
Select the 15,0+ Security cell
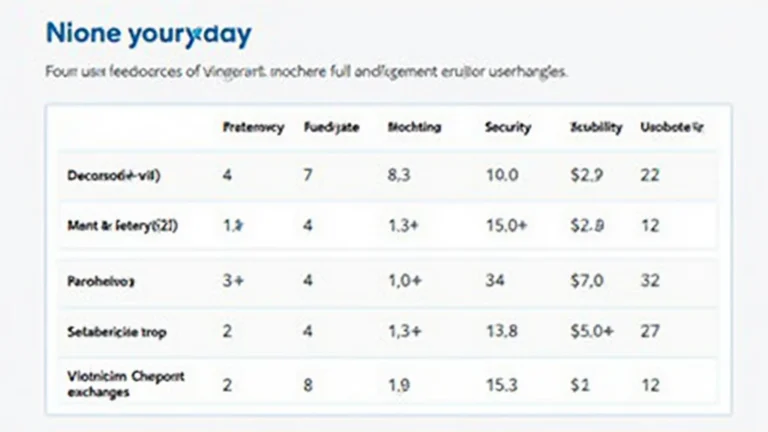(505, 226)
